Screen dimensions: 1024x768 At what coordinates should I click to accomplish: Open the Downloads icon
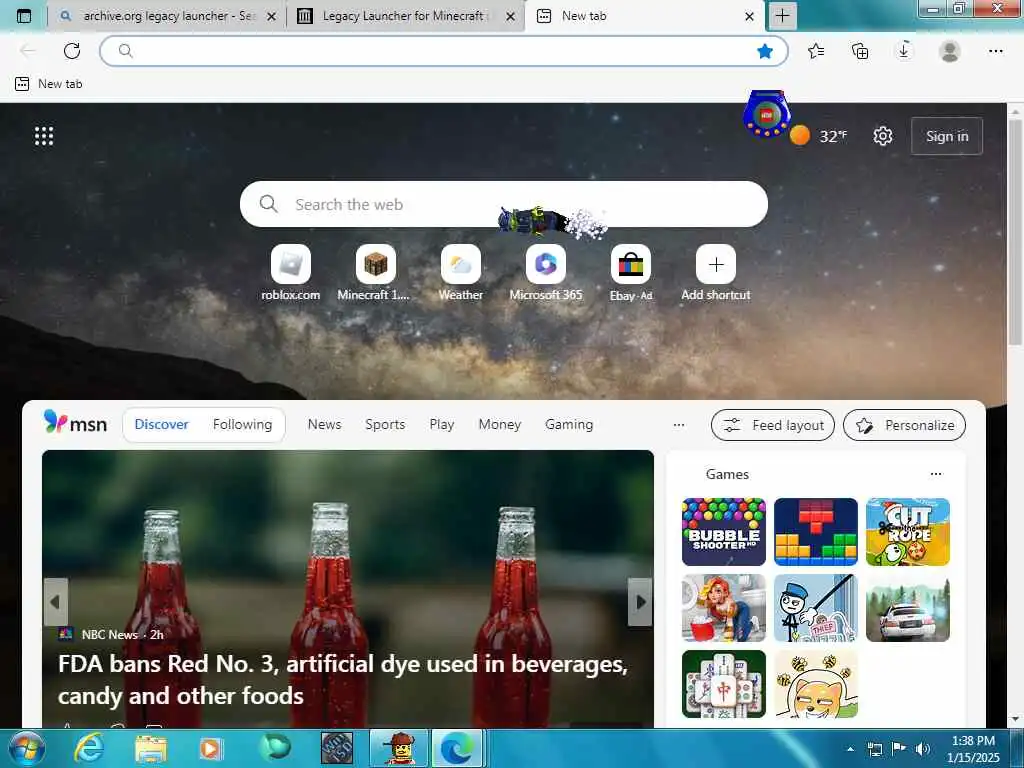tap(904, 51)
